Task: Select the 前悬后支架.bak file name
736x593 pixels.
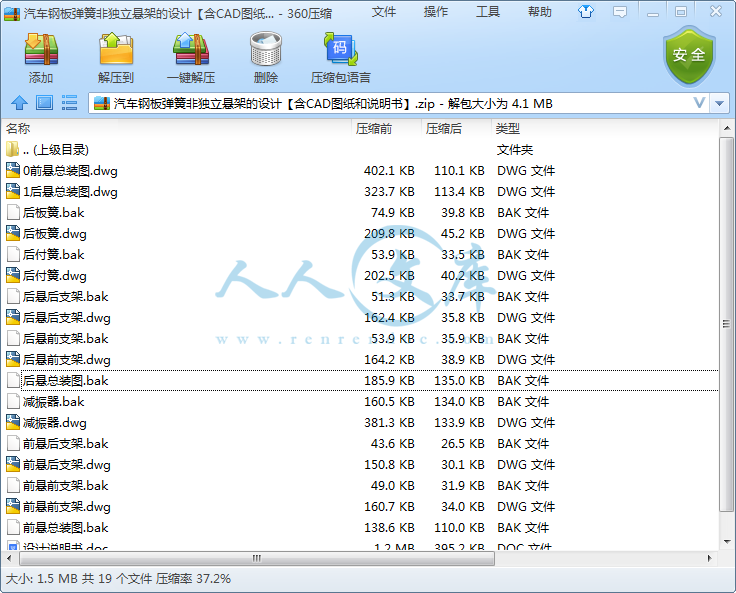Action: (66, 444)
